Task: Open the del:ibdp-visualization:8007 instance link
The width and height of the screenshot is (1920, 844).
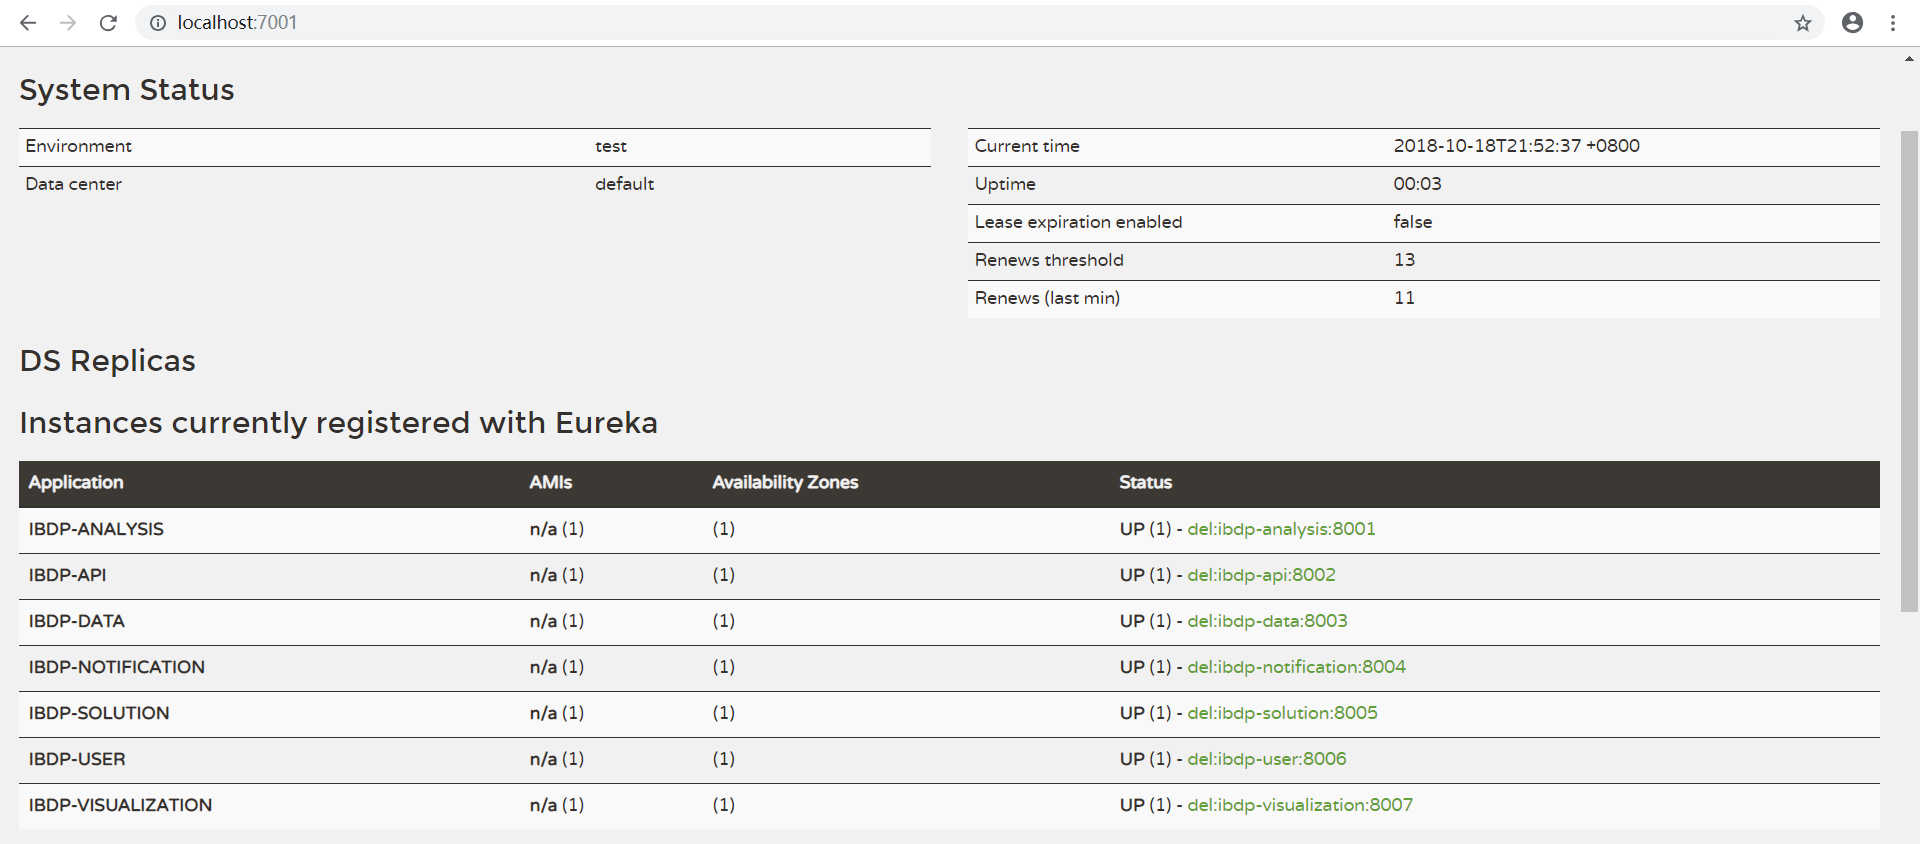Action: (x=1300, y=805)
